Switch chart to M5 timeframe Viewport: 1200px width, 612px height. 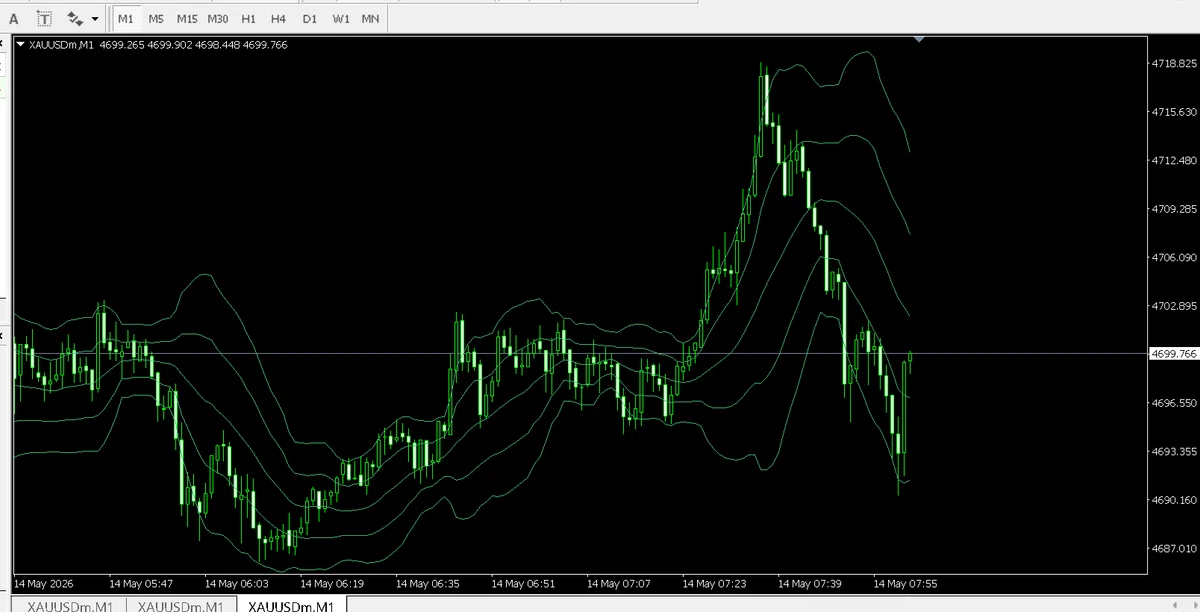pos(156,18)
